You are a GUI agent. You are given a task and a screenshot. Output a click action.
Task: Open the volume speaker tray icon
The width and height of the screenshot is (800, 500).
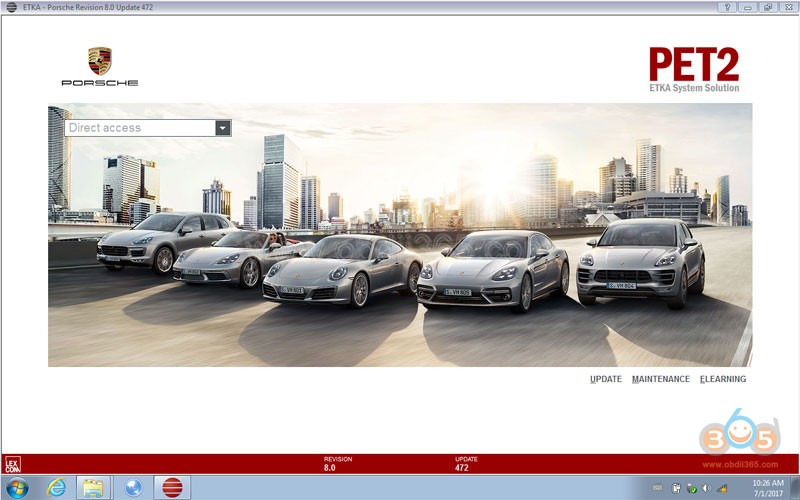[707, 488]
